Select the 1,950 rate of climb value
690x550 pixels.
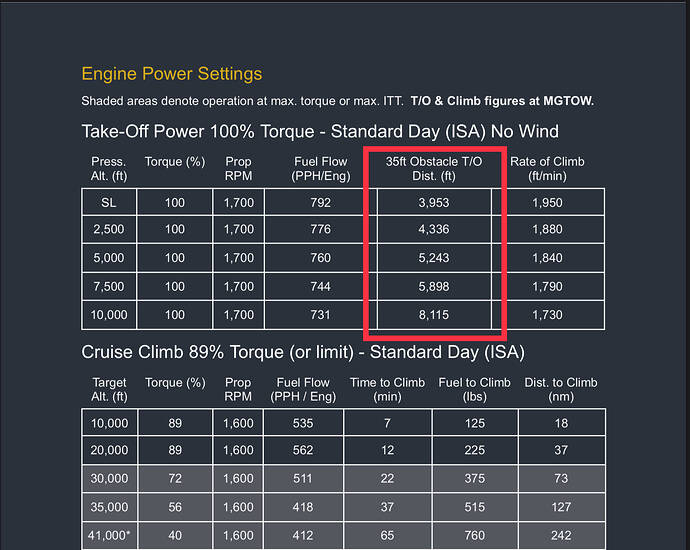coord(547,203)
